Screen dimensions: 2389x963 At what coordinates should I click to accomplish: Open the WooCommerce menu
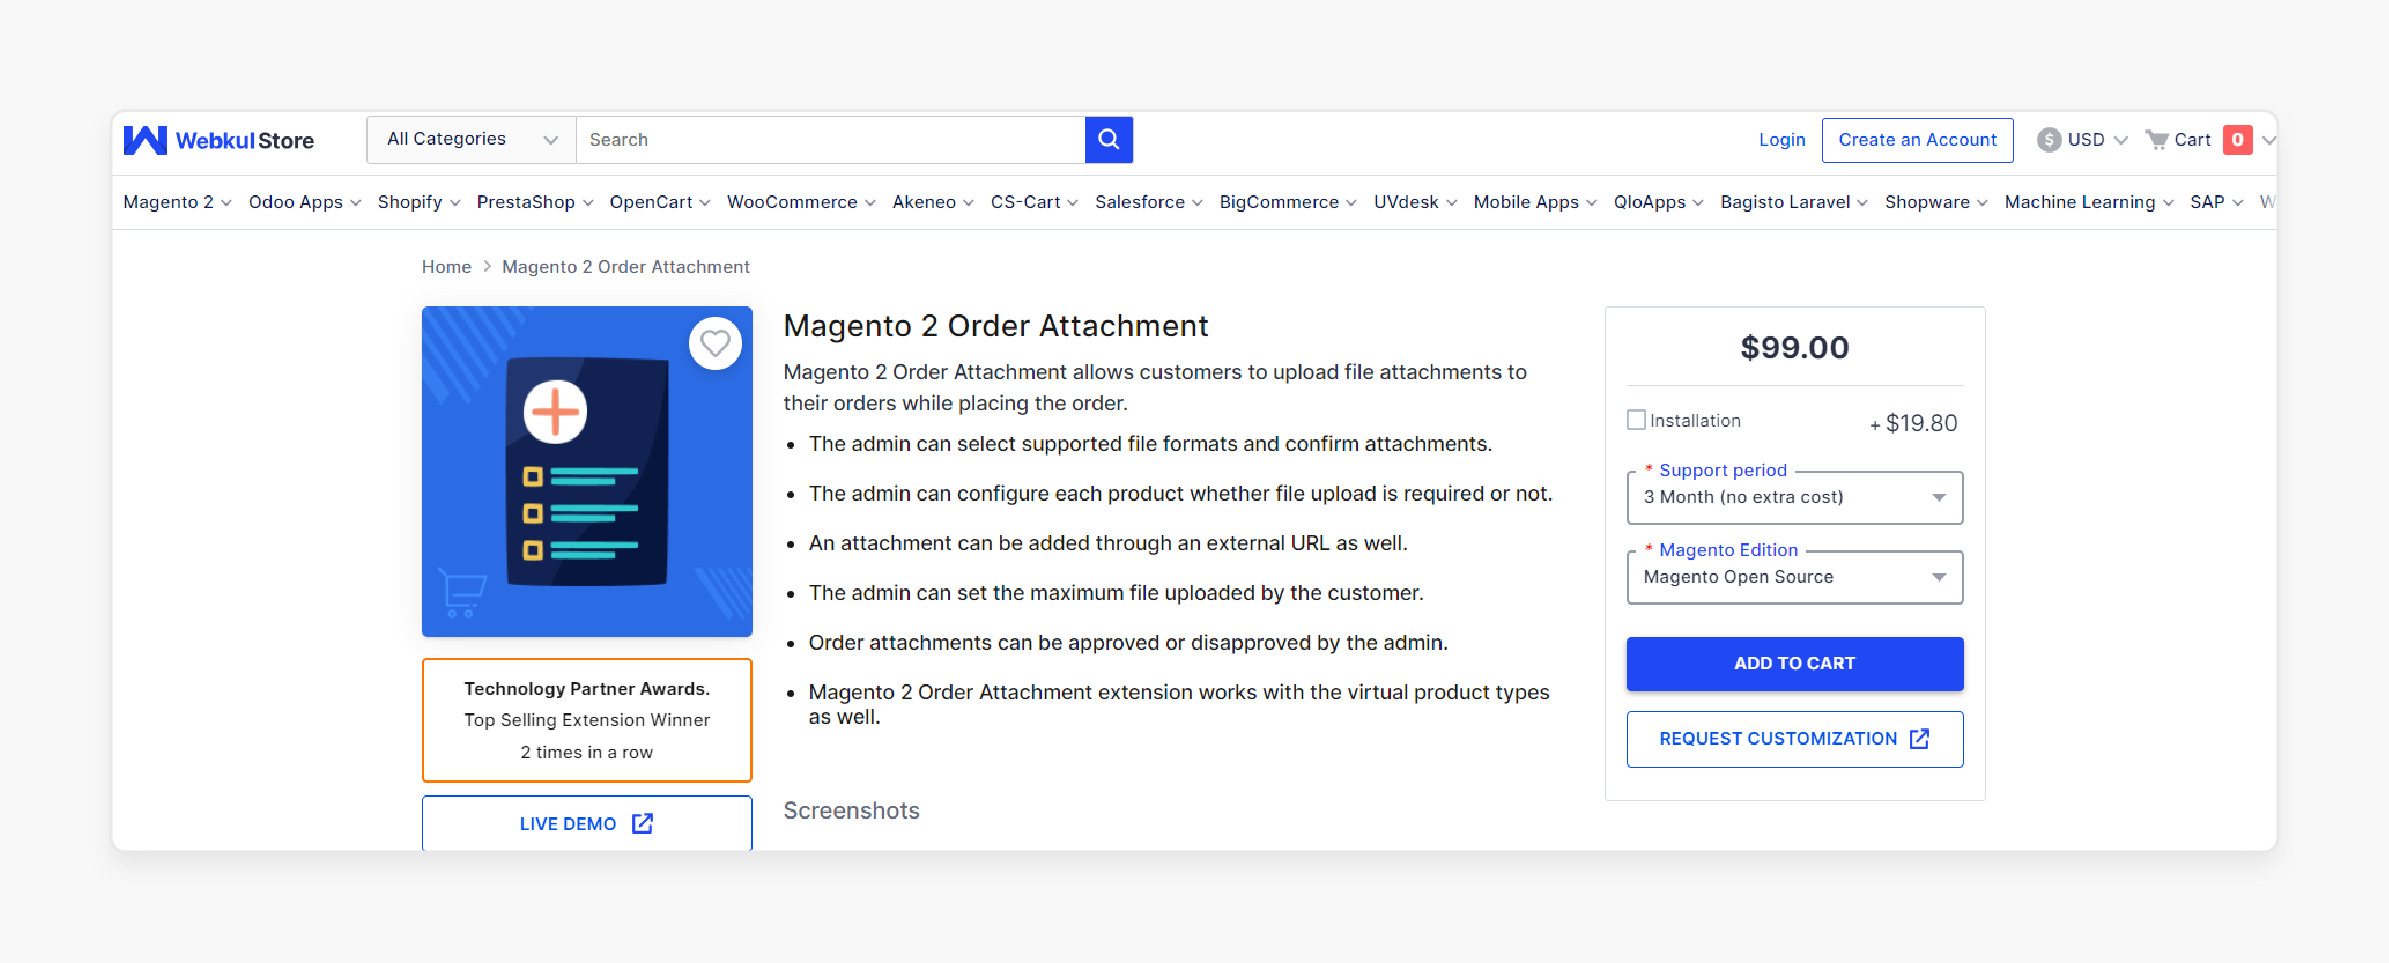click(800, 202)
